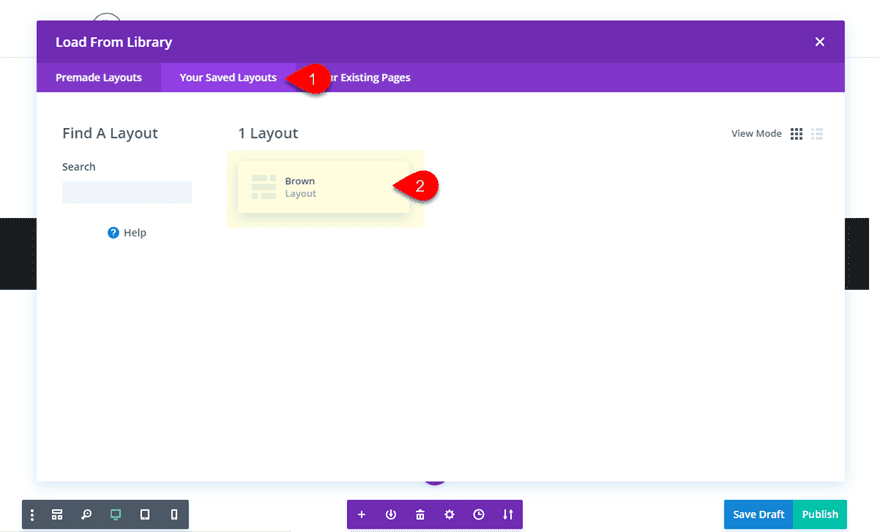The width and height of the screenshot is (880, 532).
Task: Open editing history clock icon
Action: coord(479,515)
